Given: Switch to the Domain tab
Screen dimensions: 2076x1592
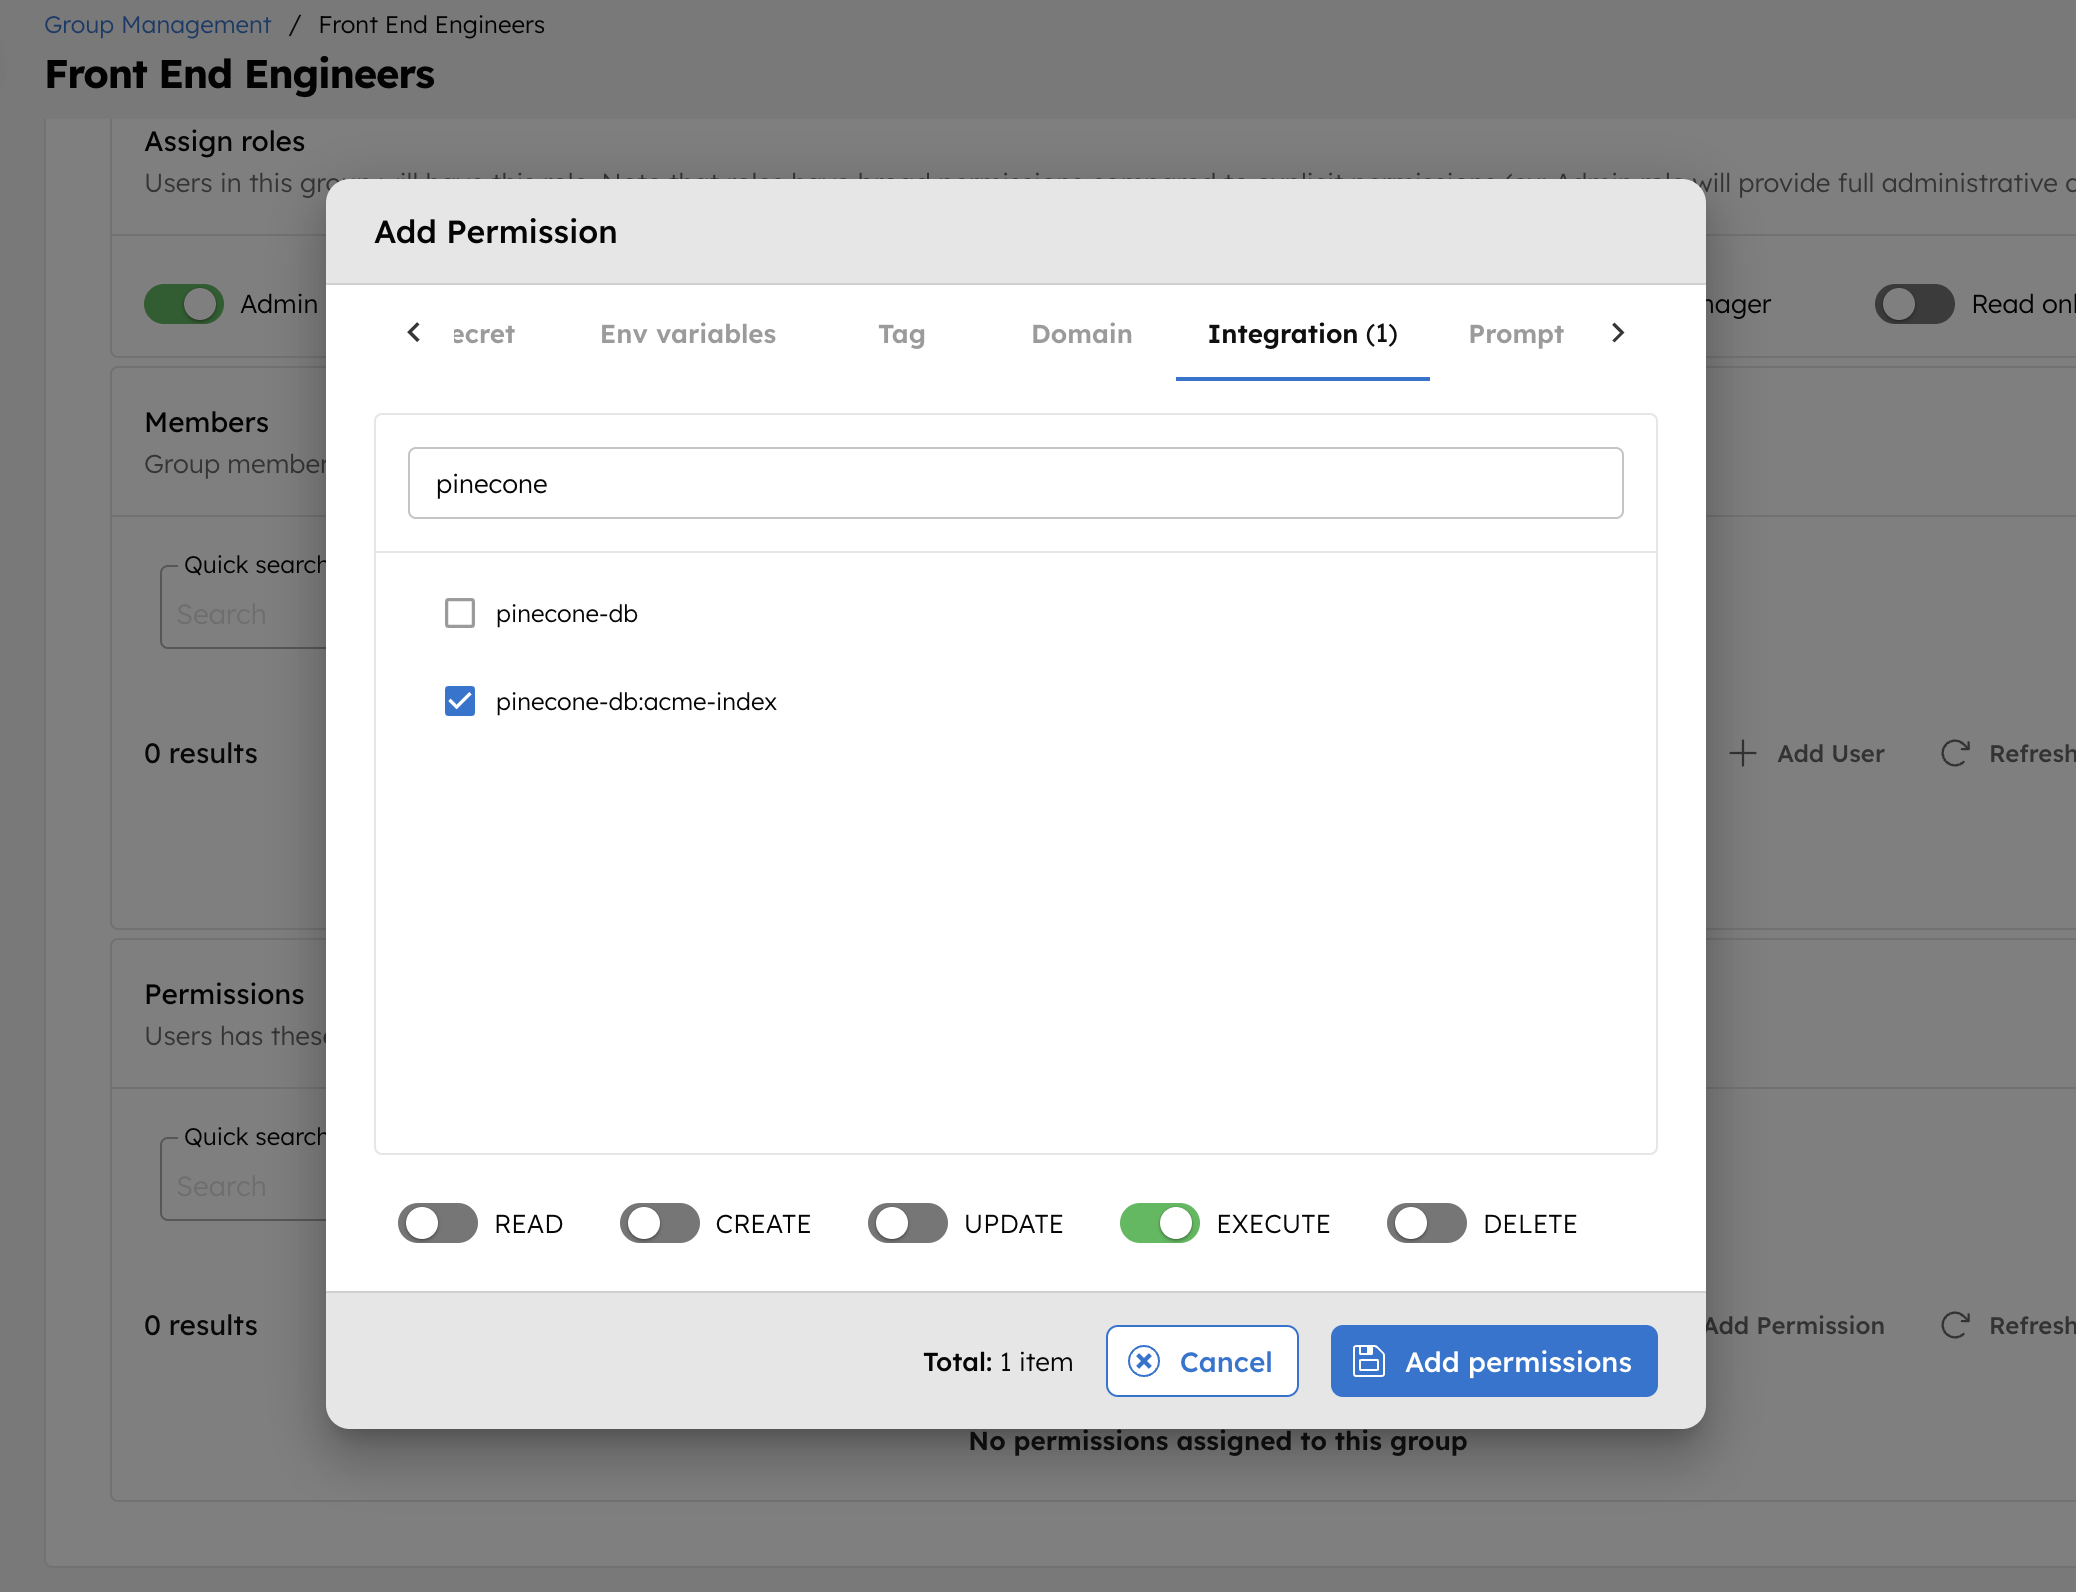Looking at the screenshot, I should [x=1083, y=333].
